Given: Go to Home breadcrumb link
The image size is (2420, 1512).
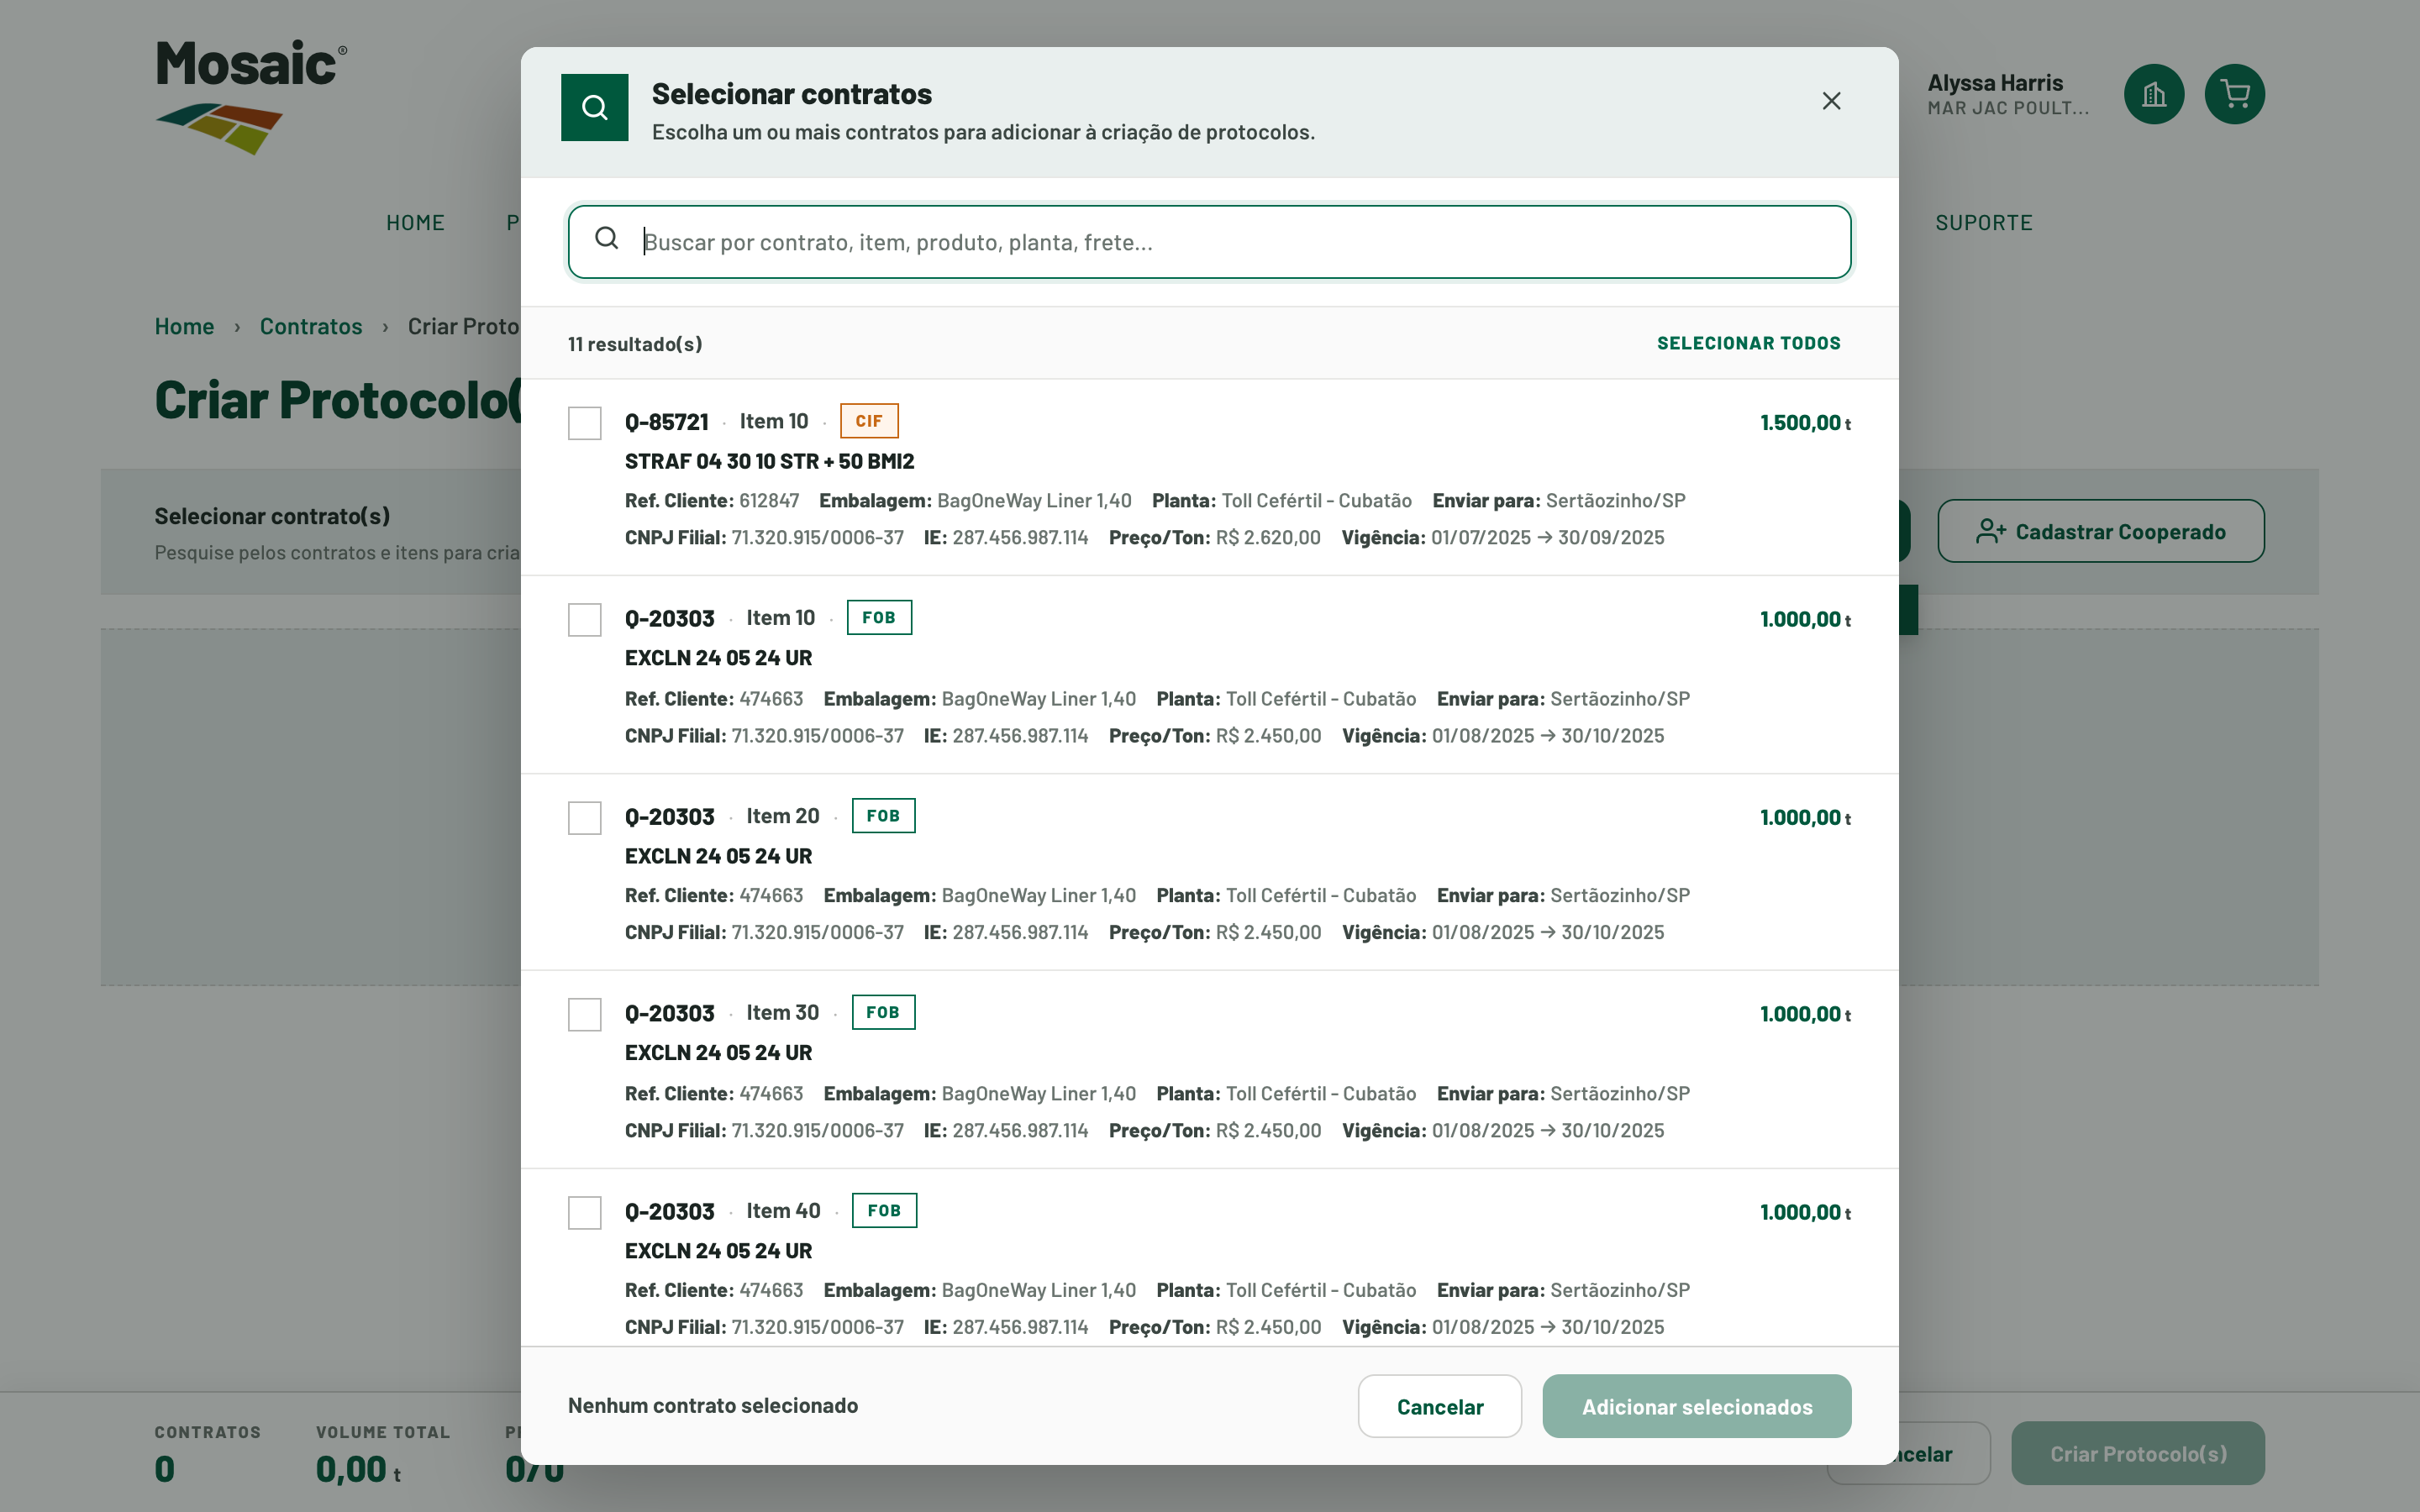Looking at the screenshot, I should (184, 327).
